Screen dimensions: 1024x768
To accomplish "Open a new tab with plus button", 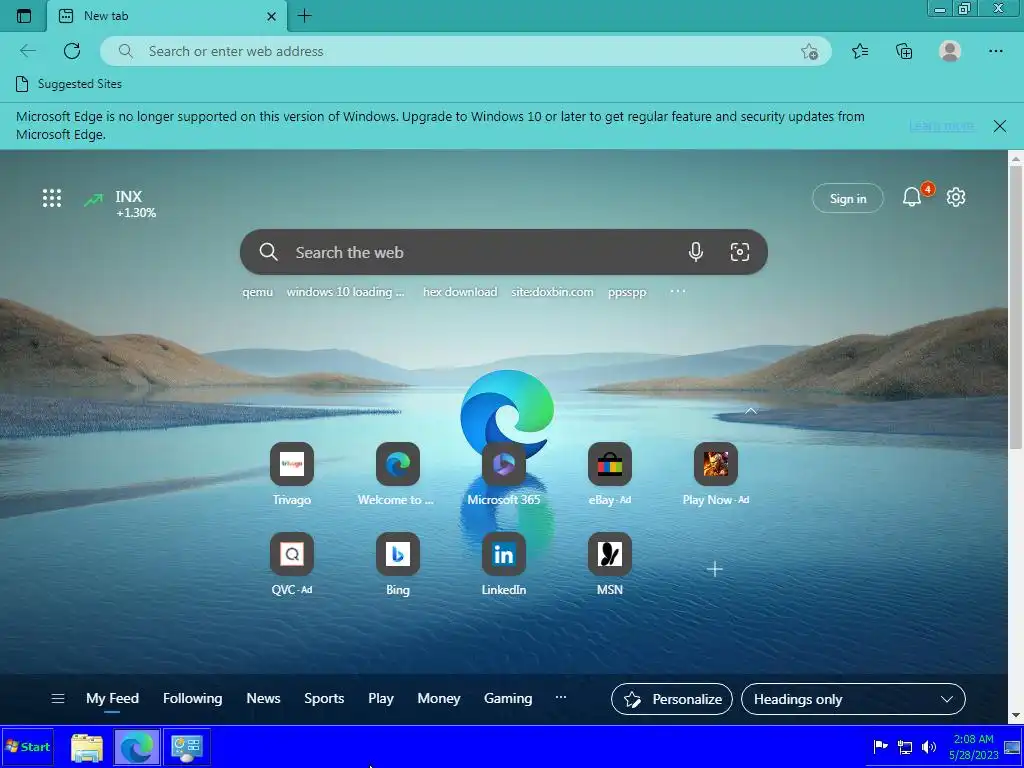I will 304,16.
